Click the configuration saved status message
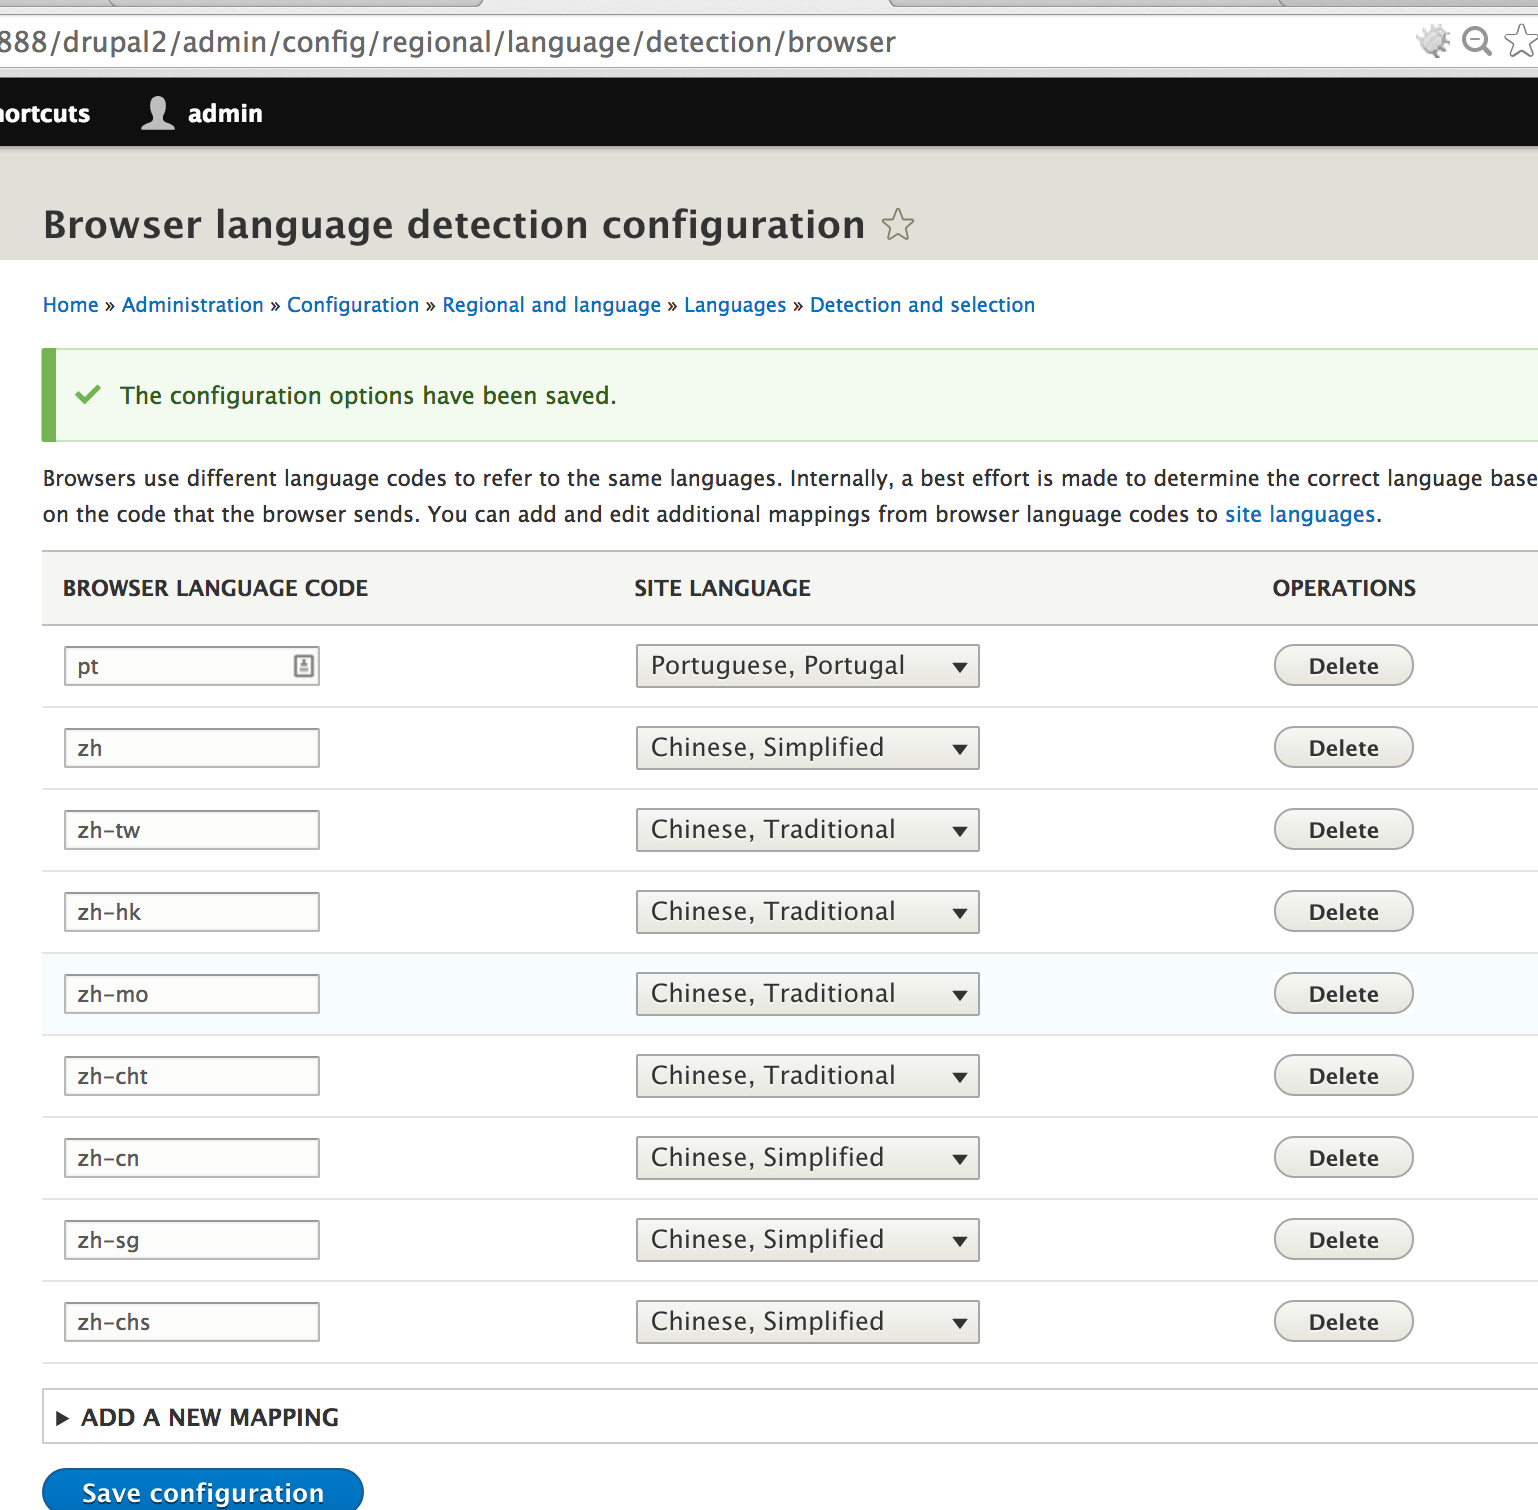The height and width of the screenshot is (1510, 1538). pos(368,396)
